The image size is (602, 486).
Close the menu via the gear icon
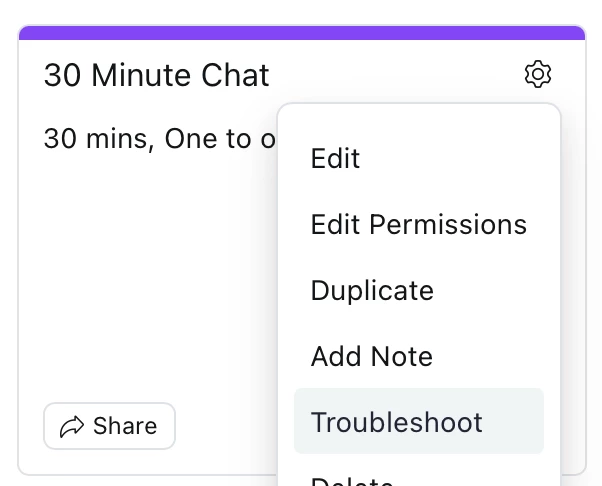tap(538, 74)
